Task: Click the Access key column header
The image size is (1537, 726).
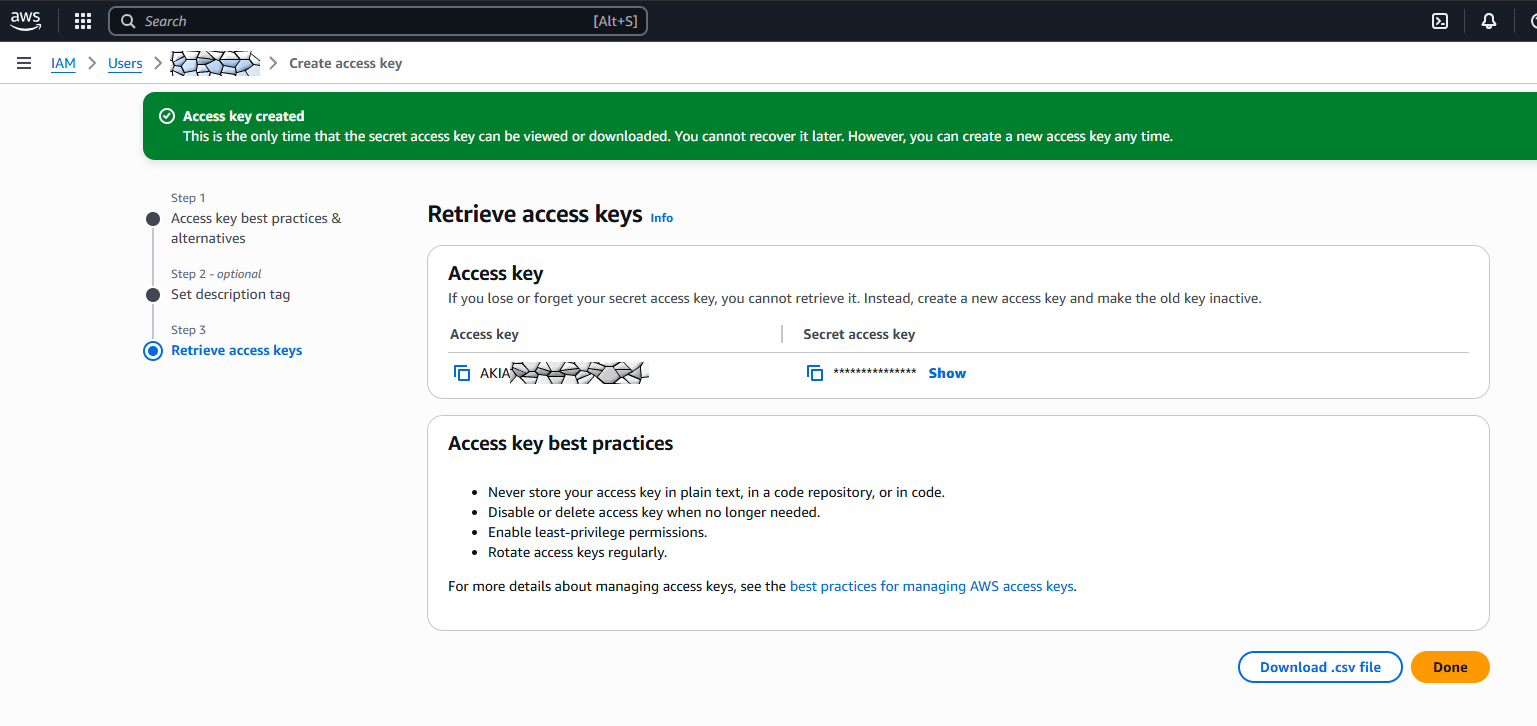Action: (x=484, y=334)
